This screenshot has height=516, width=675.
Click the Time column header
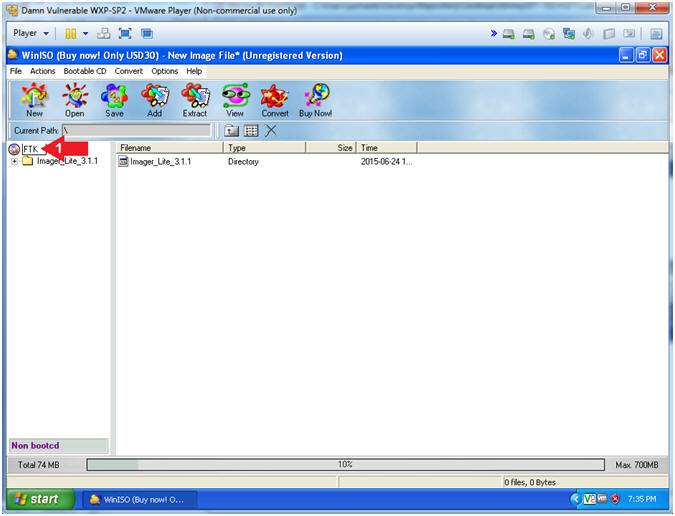click(387, 148)
